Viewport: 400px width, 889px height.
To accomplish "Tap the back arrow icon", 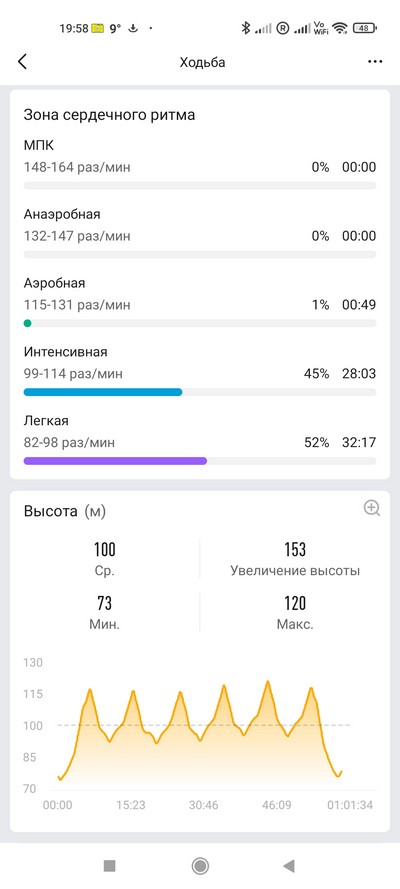I will click(x=22, y=62).
